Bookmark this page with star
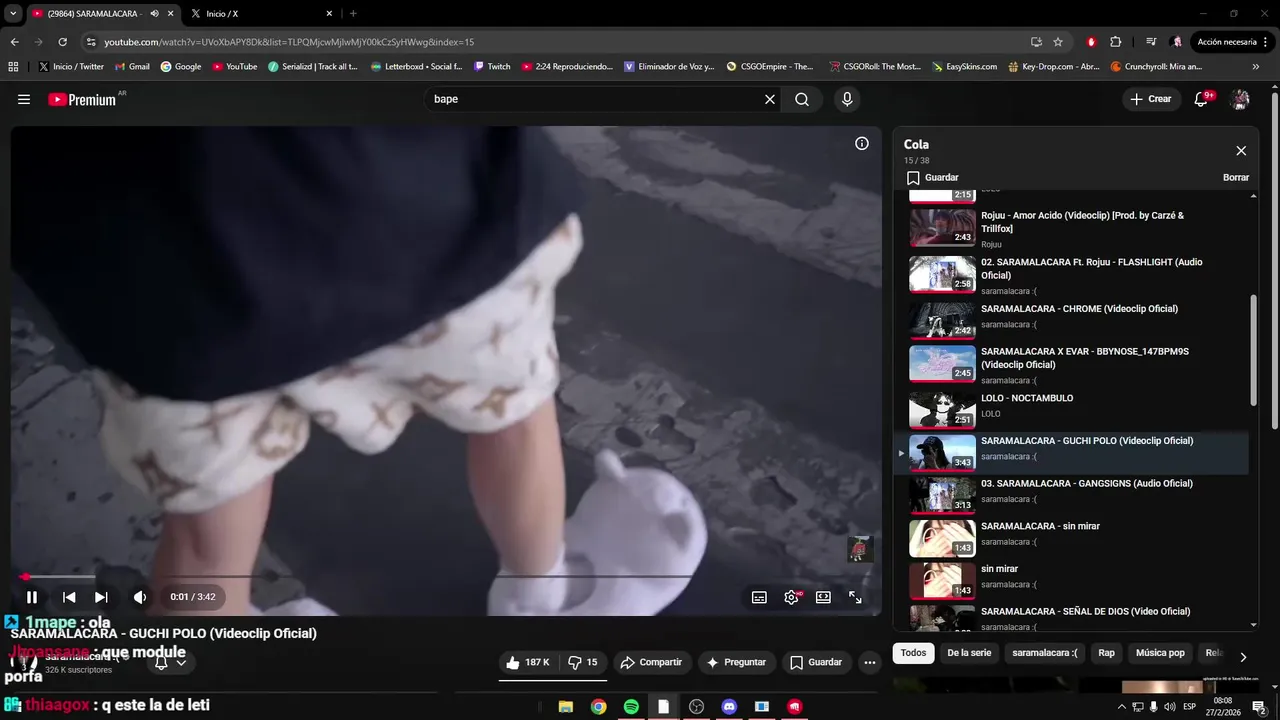 pyautogui.click(x=1058, y=42)
